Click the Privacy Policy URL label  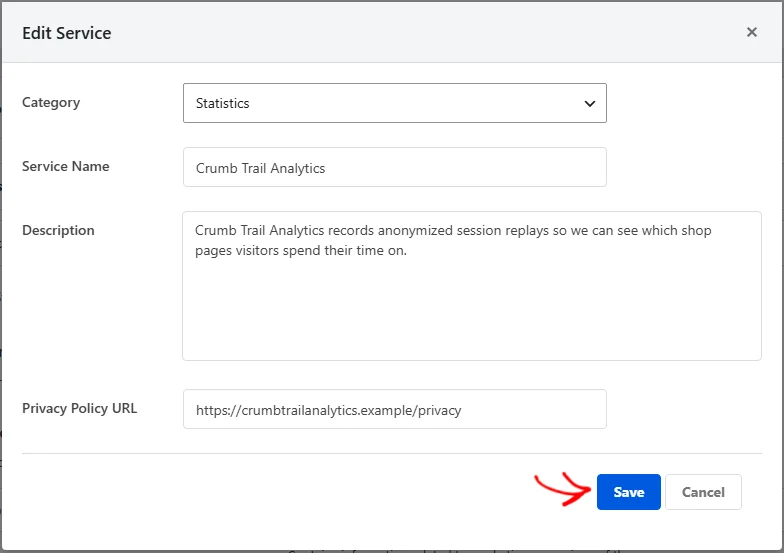coord(80,408)
